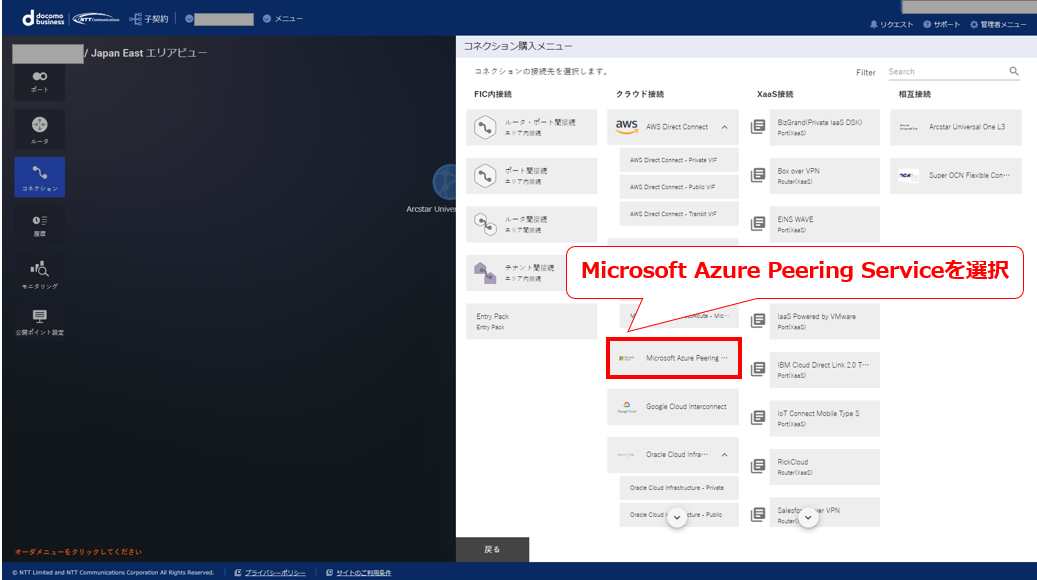Click the テナント間接続 icon
The width and height of the screenshot is (1037, 580).
tap(485, 272)
